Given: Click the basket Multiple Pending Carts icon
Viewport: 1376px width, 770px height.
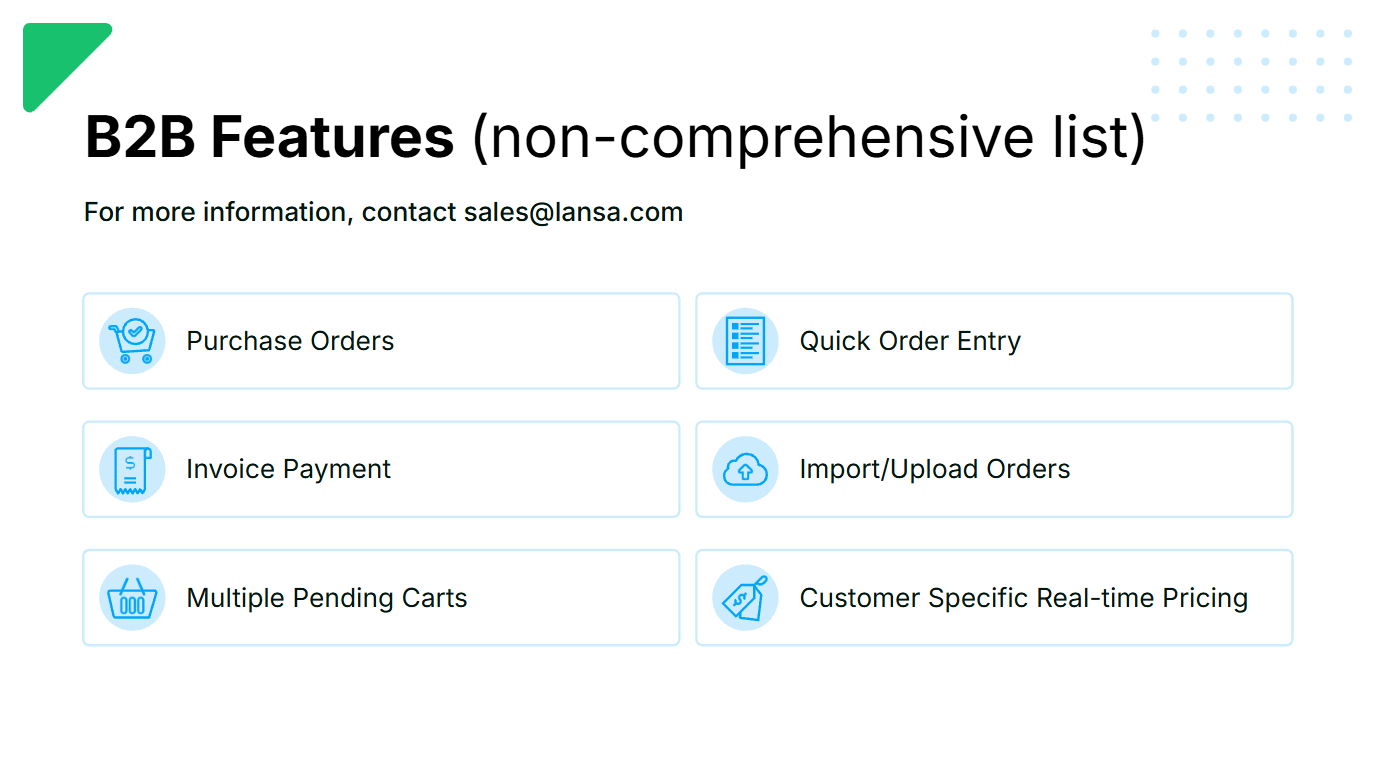Looking at the screenshot, I should 132,598.
